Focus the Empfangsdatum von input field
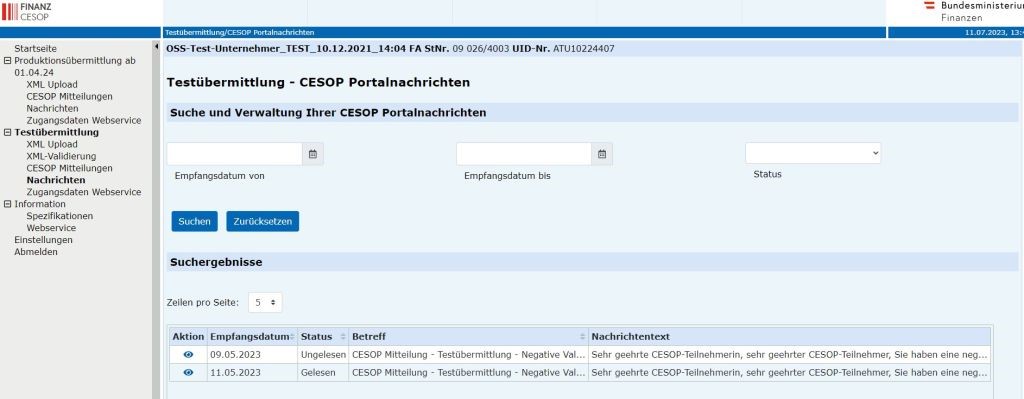The height and width of the screenshot is (399, 1024). tap(234, 154)
